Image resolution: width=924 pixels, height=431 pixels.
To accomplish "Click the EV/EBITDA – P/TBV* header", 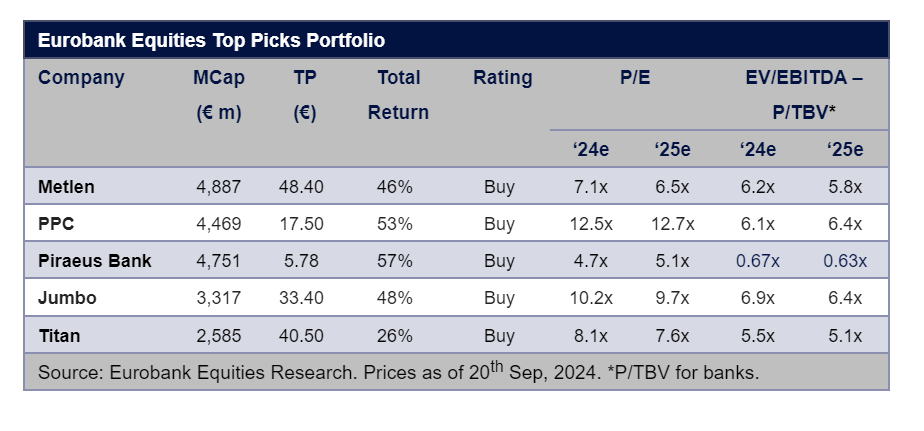I will pos(804,95).
